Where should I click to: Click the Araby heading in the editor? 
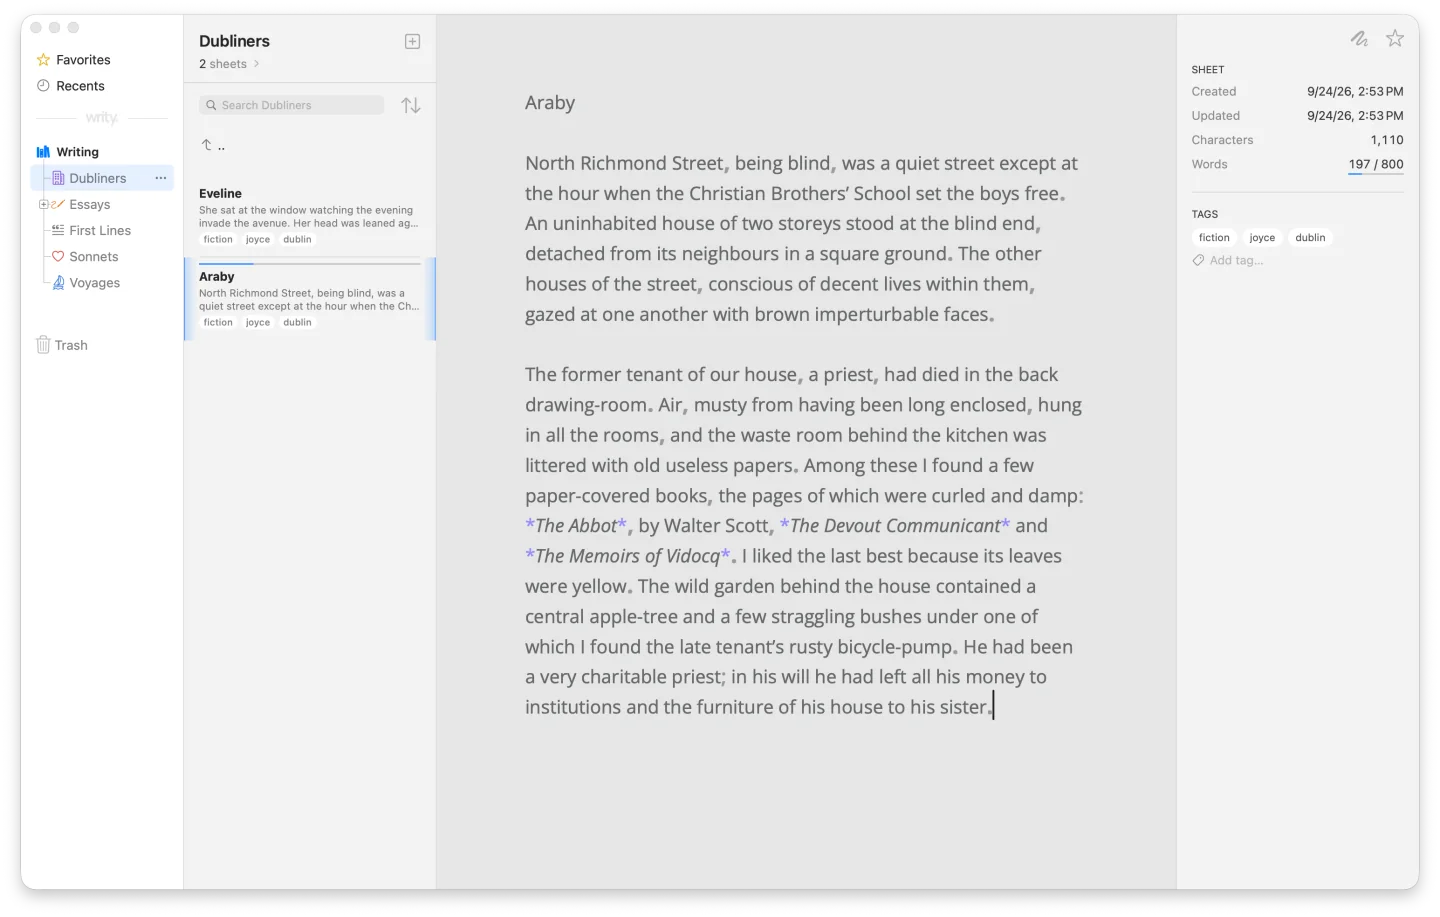550,103
